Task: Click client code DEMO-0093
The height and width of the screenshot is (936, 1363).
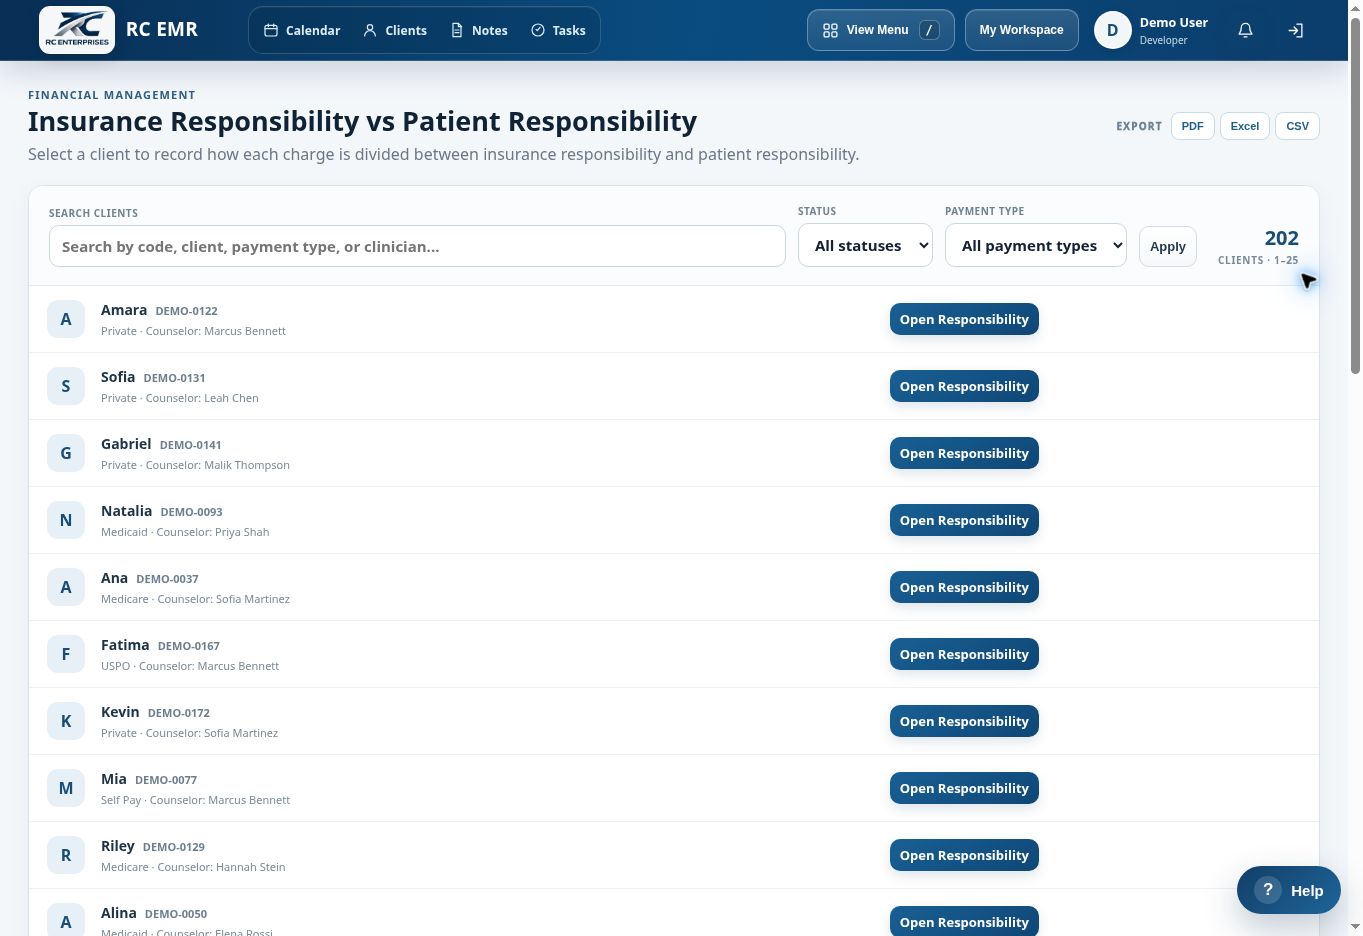Action: (x=191, y=512)
